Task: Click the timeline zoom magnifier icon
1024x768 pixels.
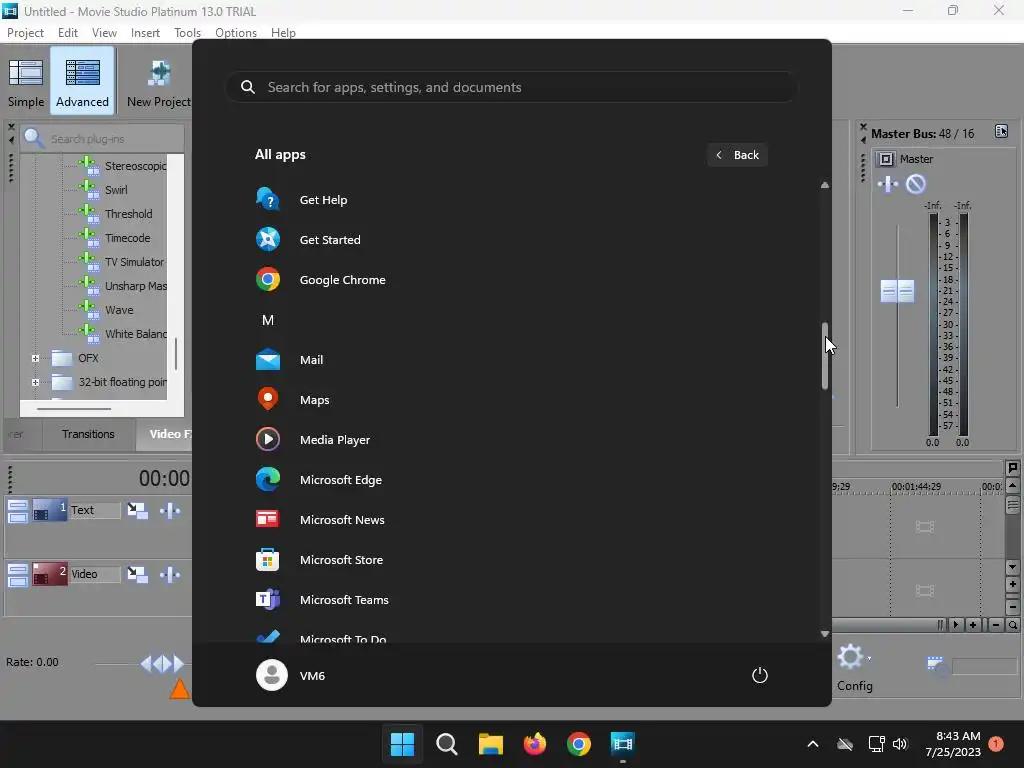Action: (x=1012, y=625)
